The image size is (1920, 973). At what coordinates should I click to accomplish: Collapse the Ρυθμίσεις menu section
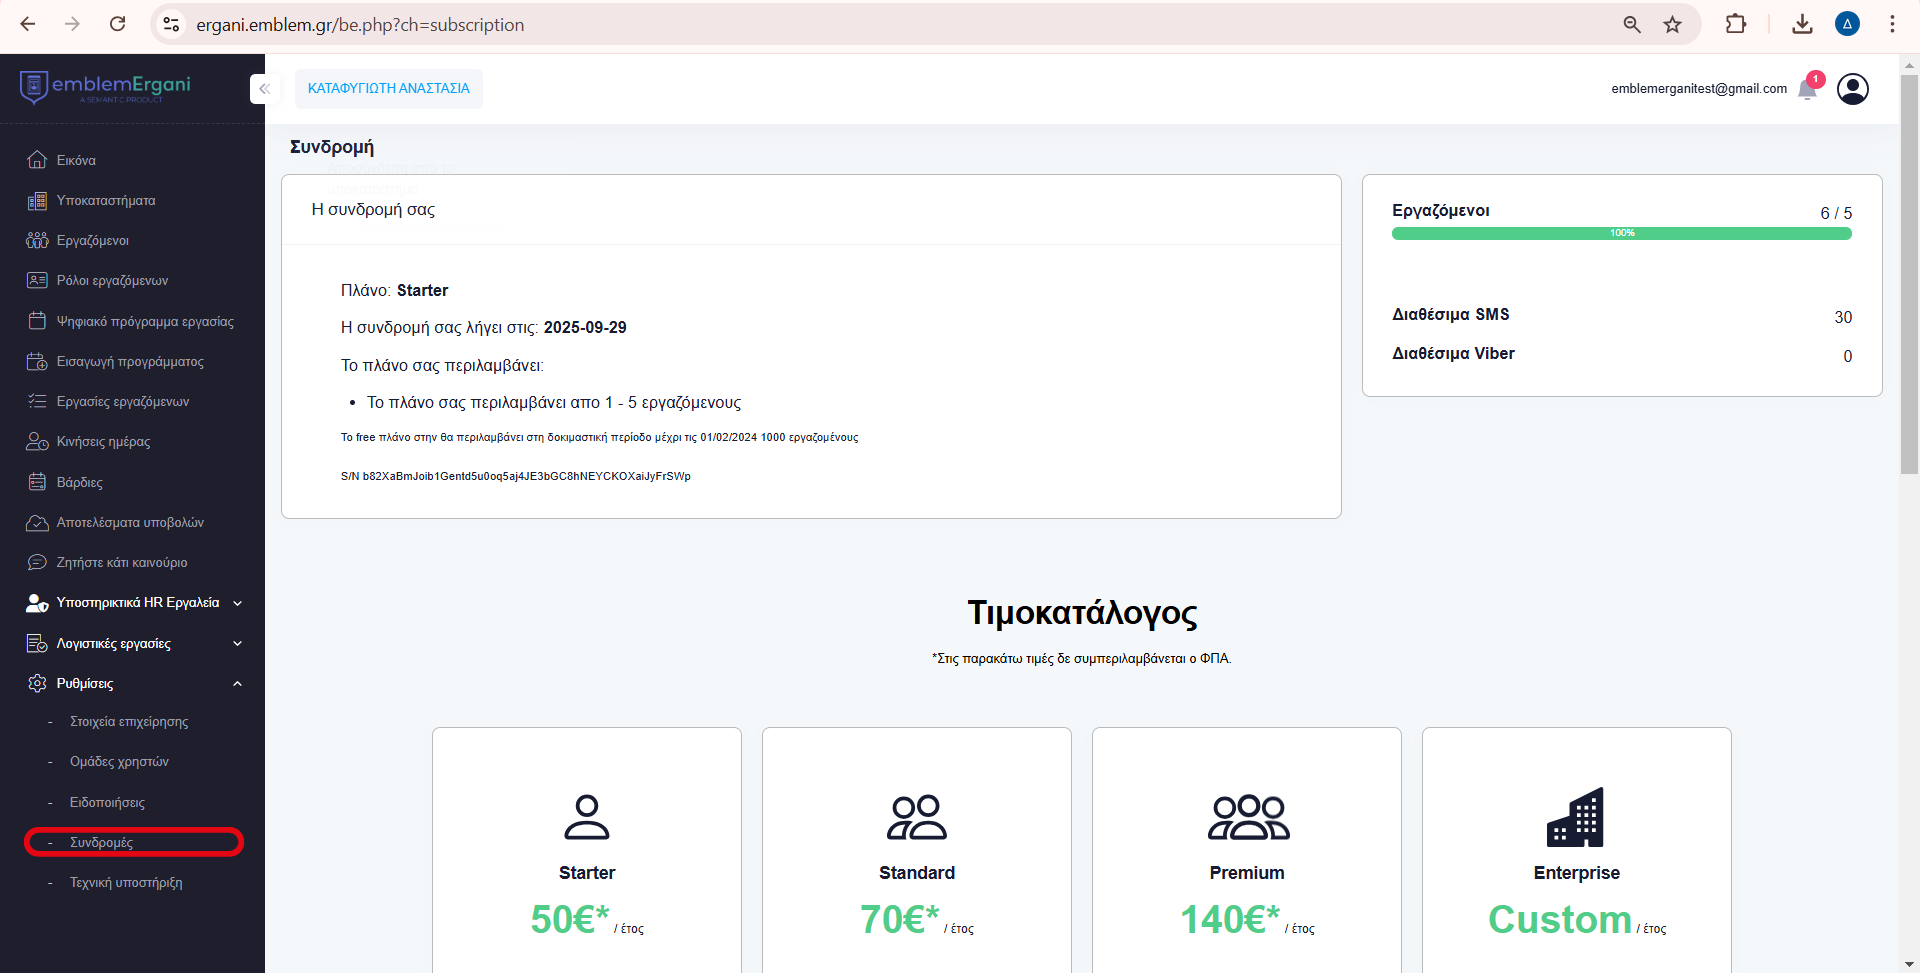click(x=237, y=684)
